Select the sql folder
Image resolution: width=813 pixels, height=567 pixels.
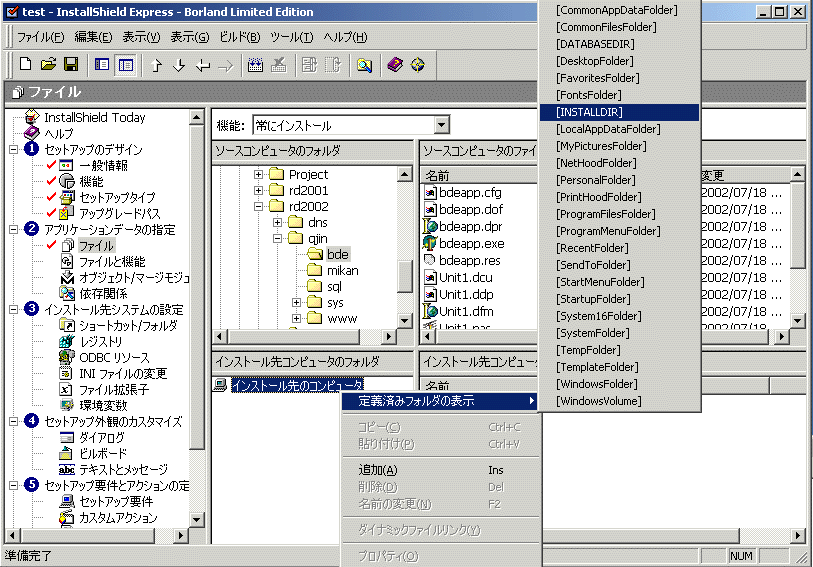334,287
